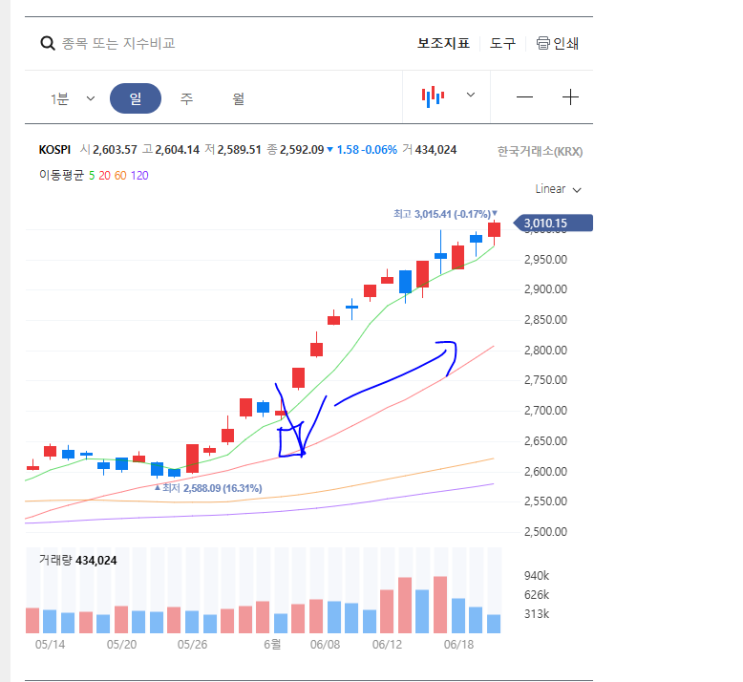This screenshot has height=682, width=743.
Task: Click the search field for stock or index comparison
Action: [118, 44]
